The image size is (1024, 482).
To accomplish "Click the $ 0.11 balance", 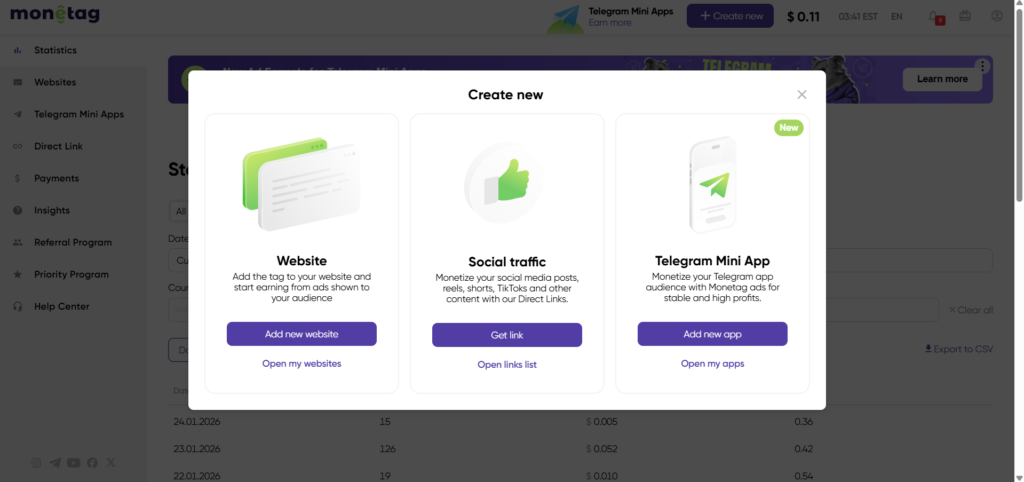I will [803, 17].
